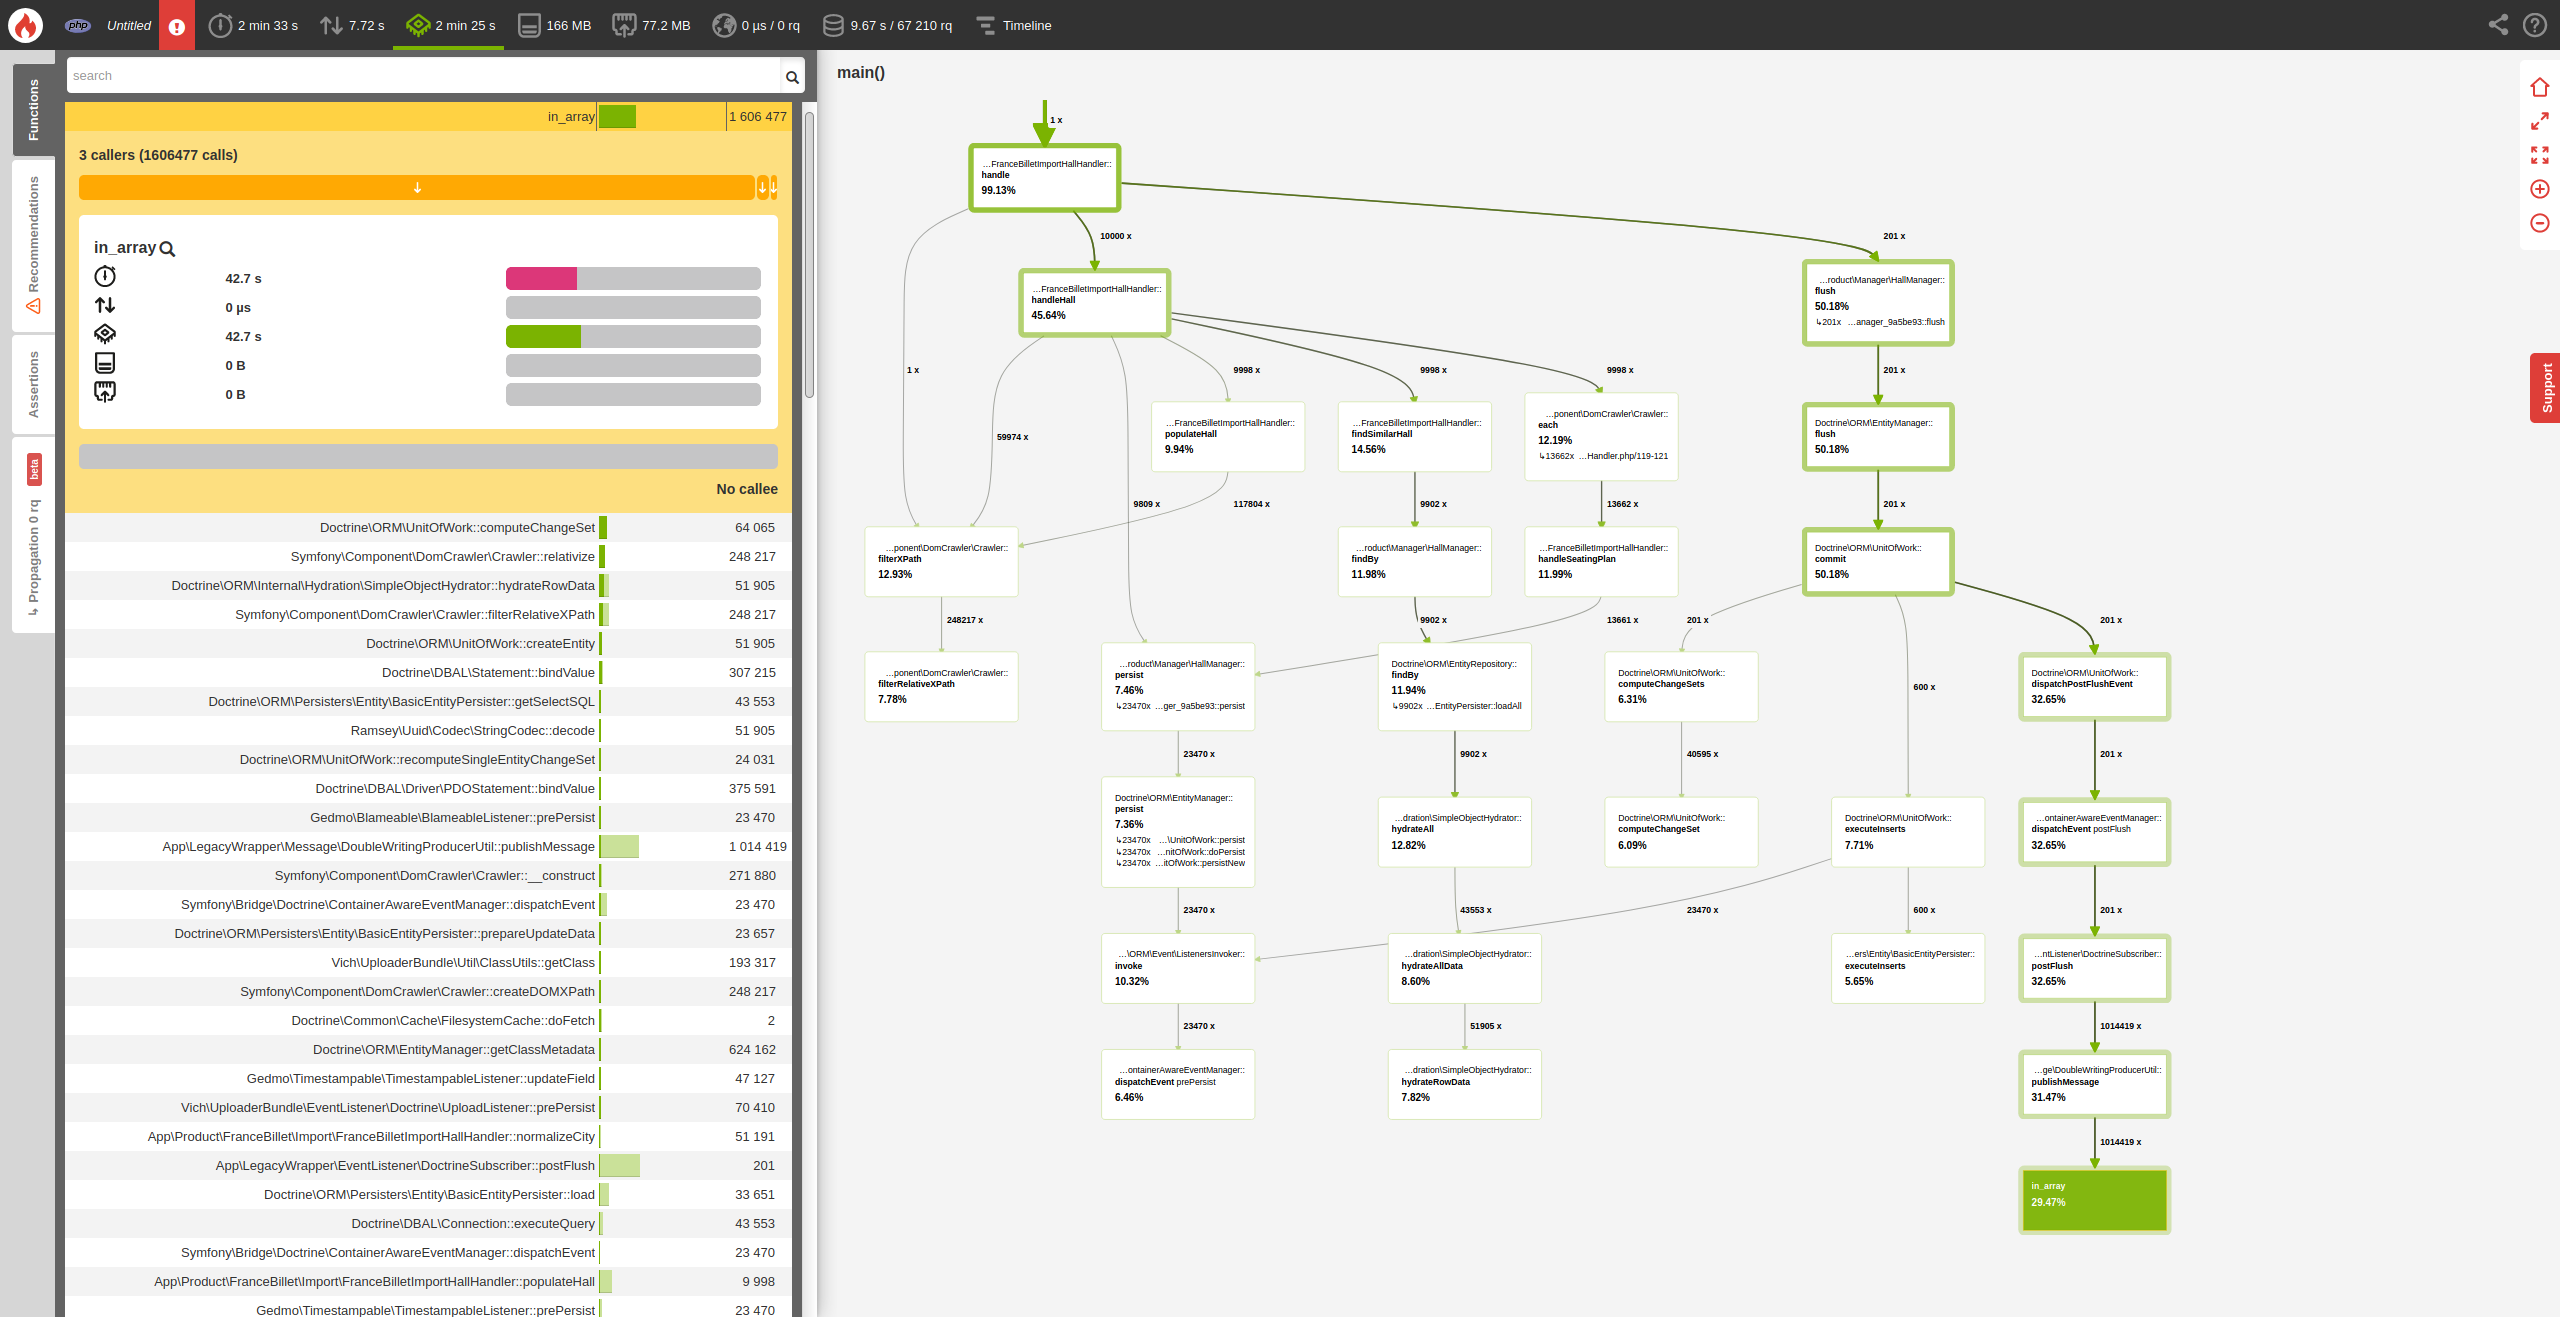Click the findSimilarHall 14.56% node
Screen dimensions: 2560x1317
point(1414,437)
